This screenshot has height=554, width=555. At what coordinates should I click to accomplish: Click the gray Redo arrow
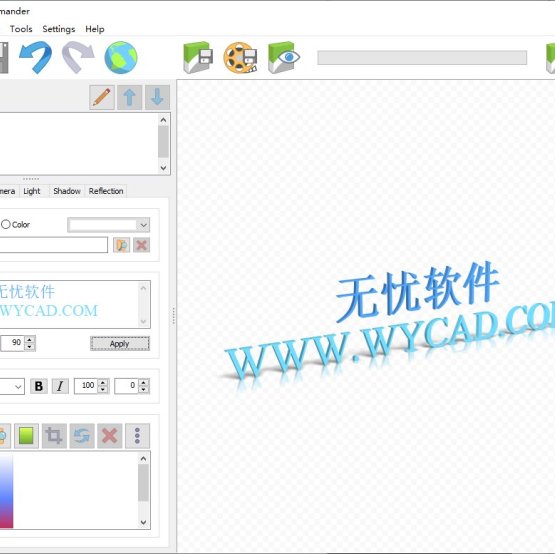[78, 57]
